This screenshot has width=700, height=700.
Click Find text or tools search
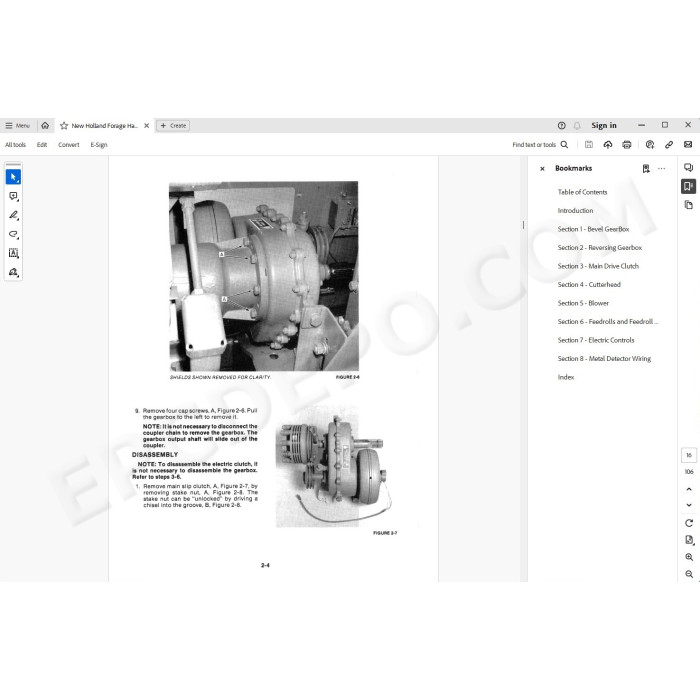[540, 145]
